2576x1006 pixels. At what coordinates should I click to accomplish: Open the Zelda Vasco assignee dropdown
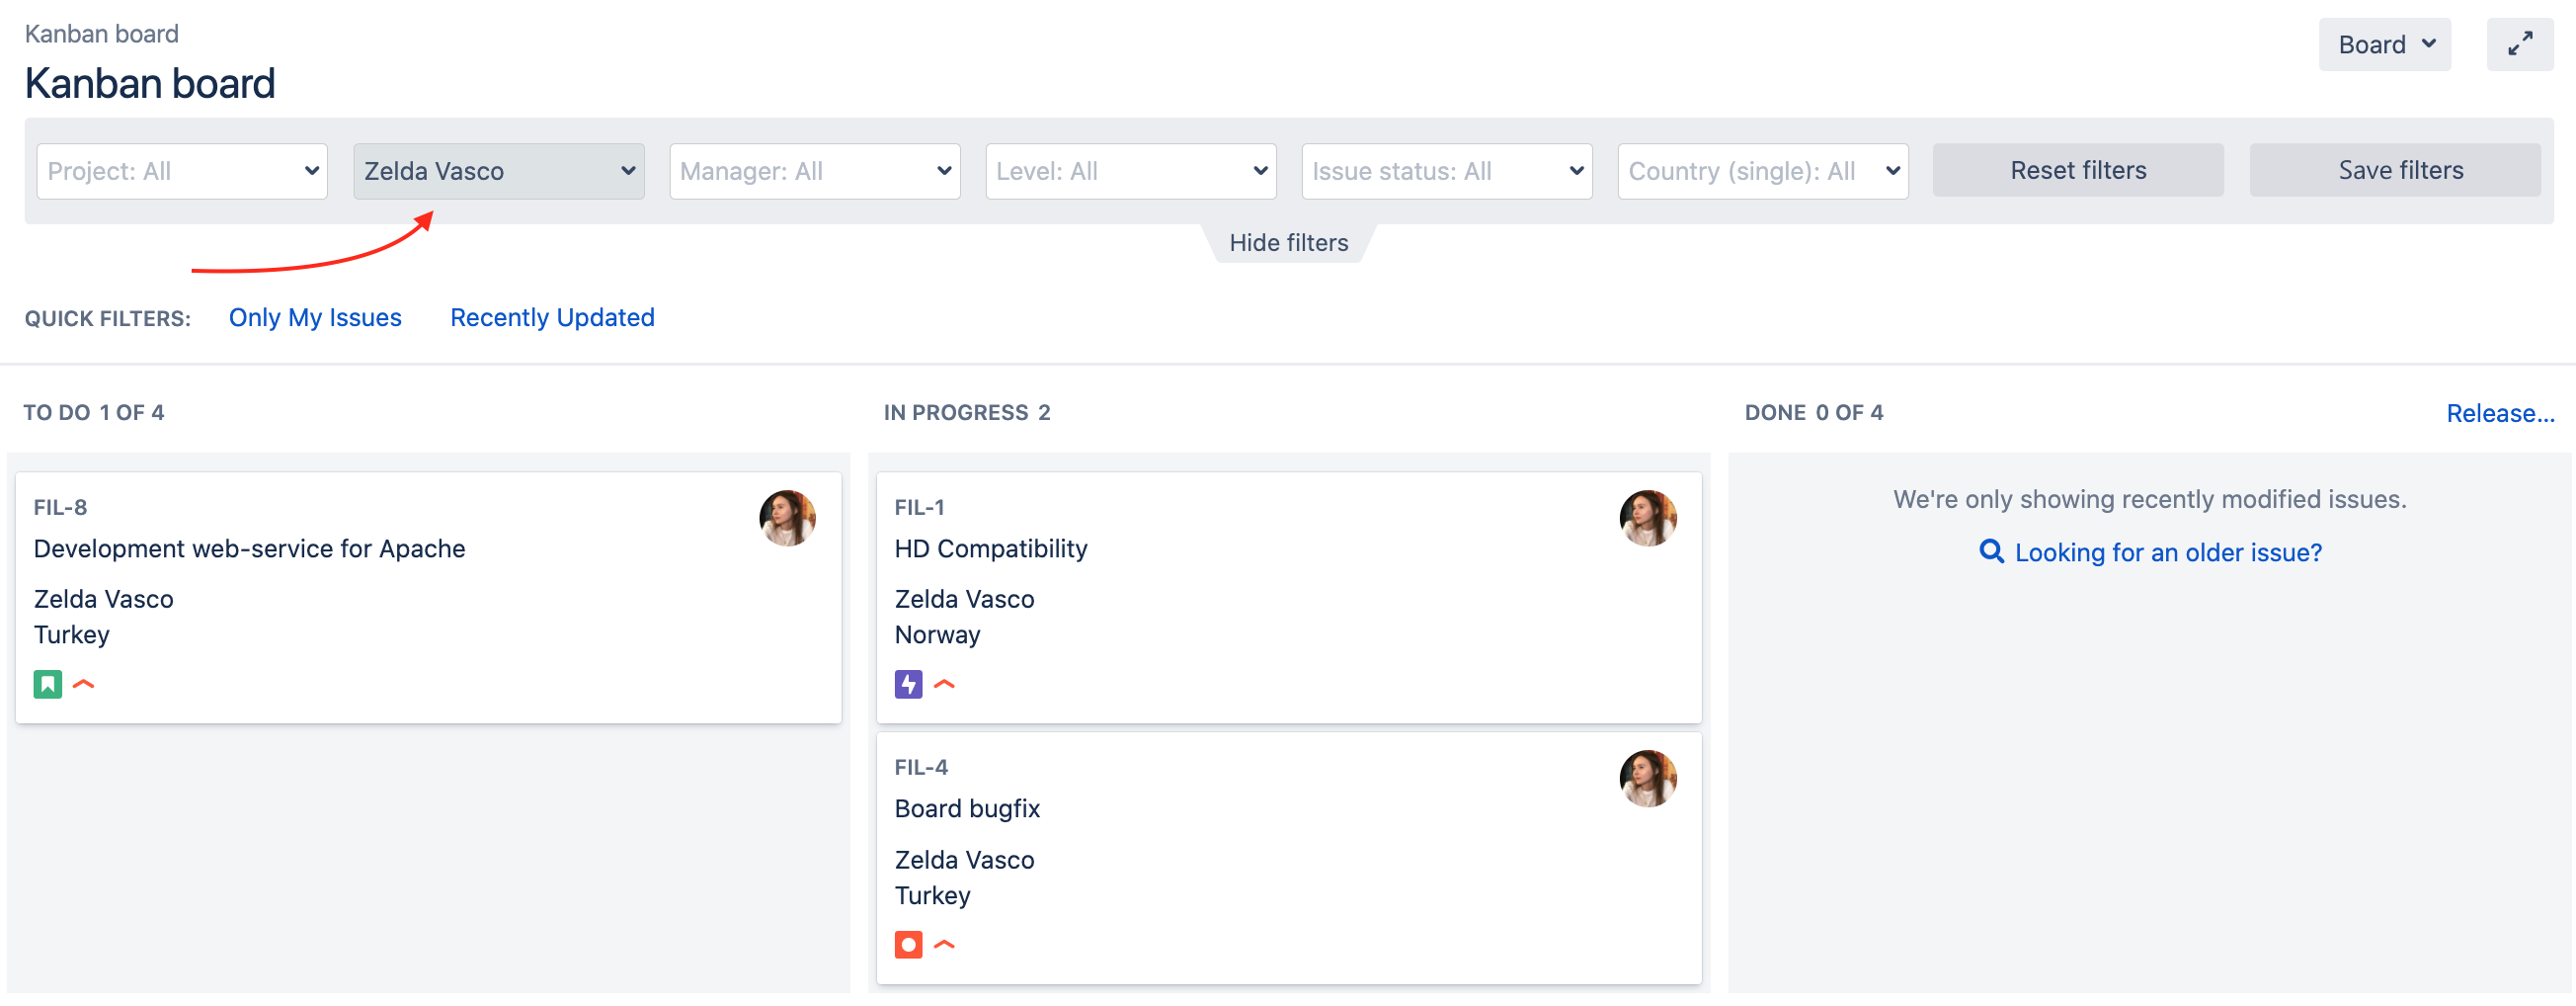498,171
